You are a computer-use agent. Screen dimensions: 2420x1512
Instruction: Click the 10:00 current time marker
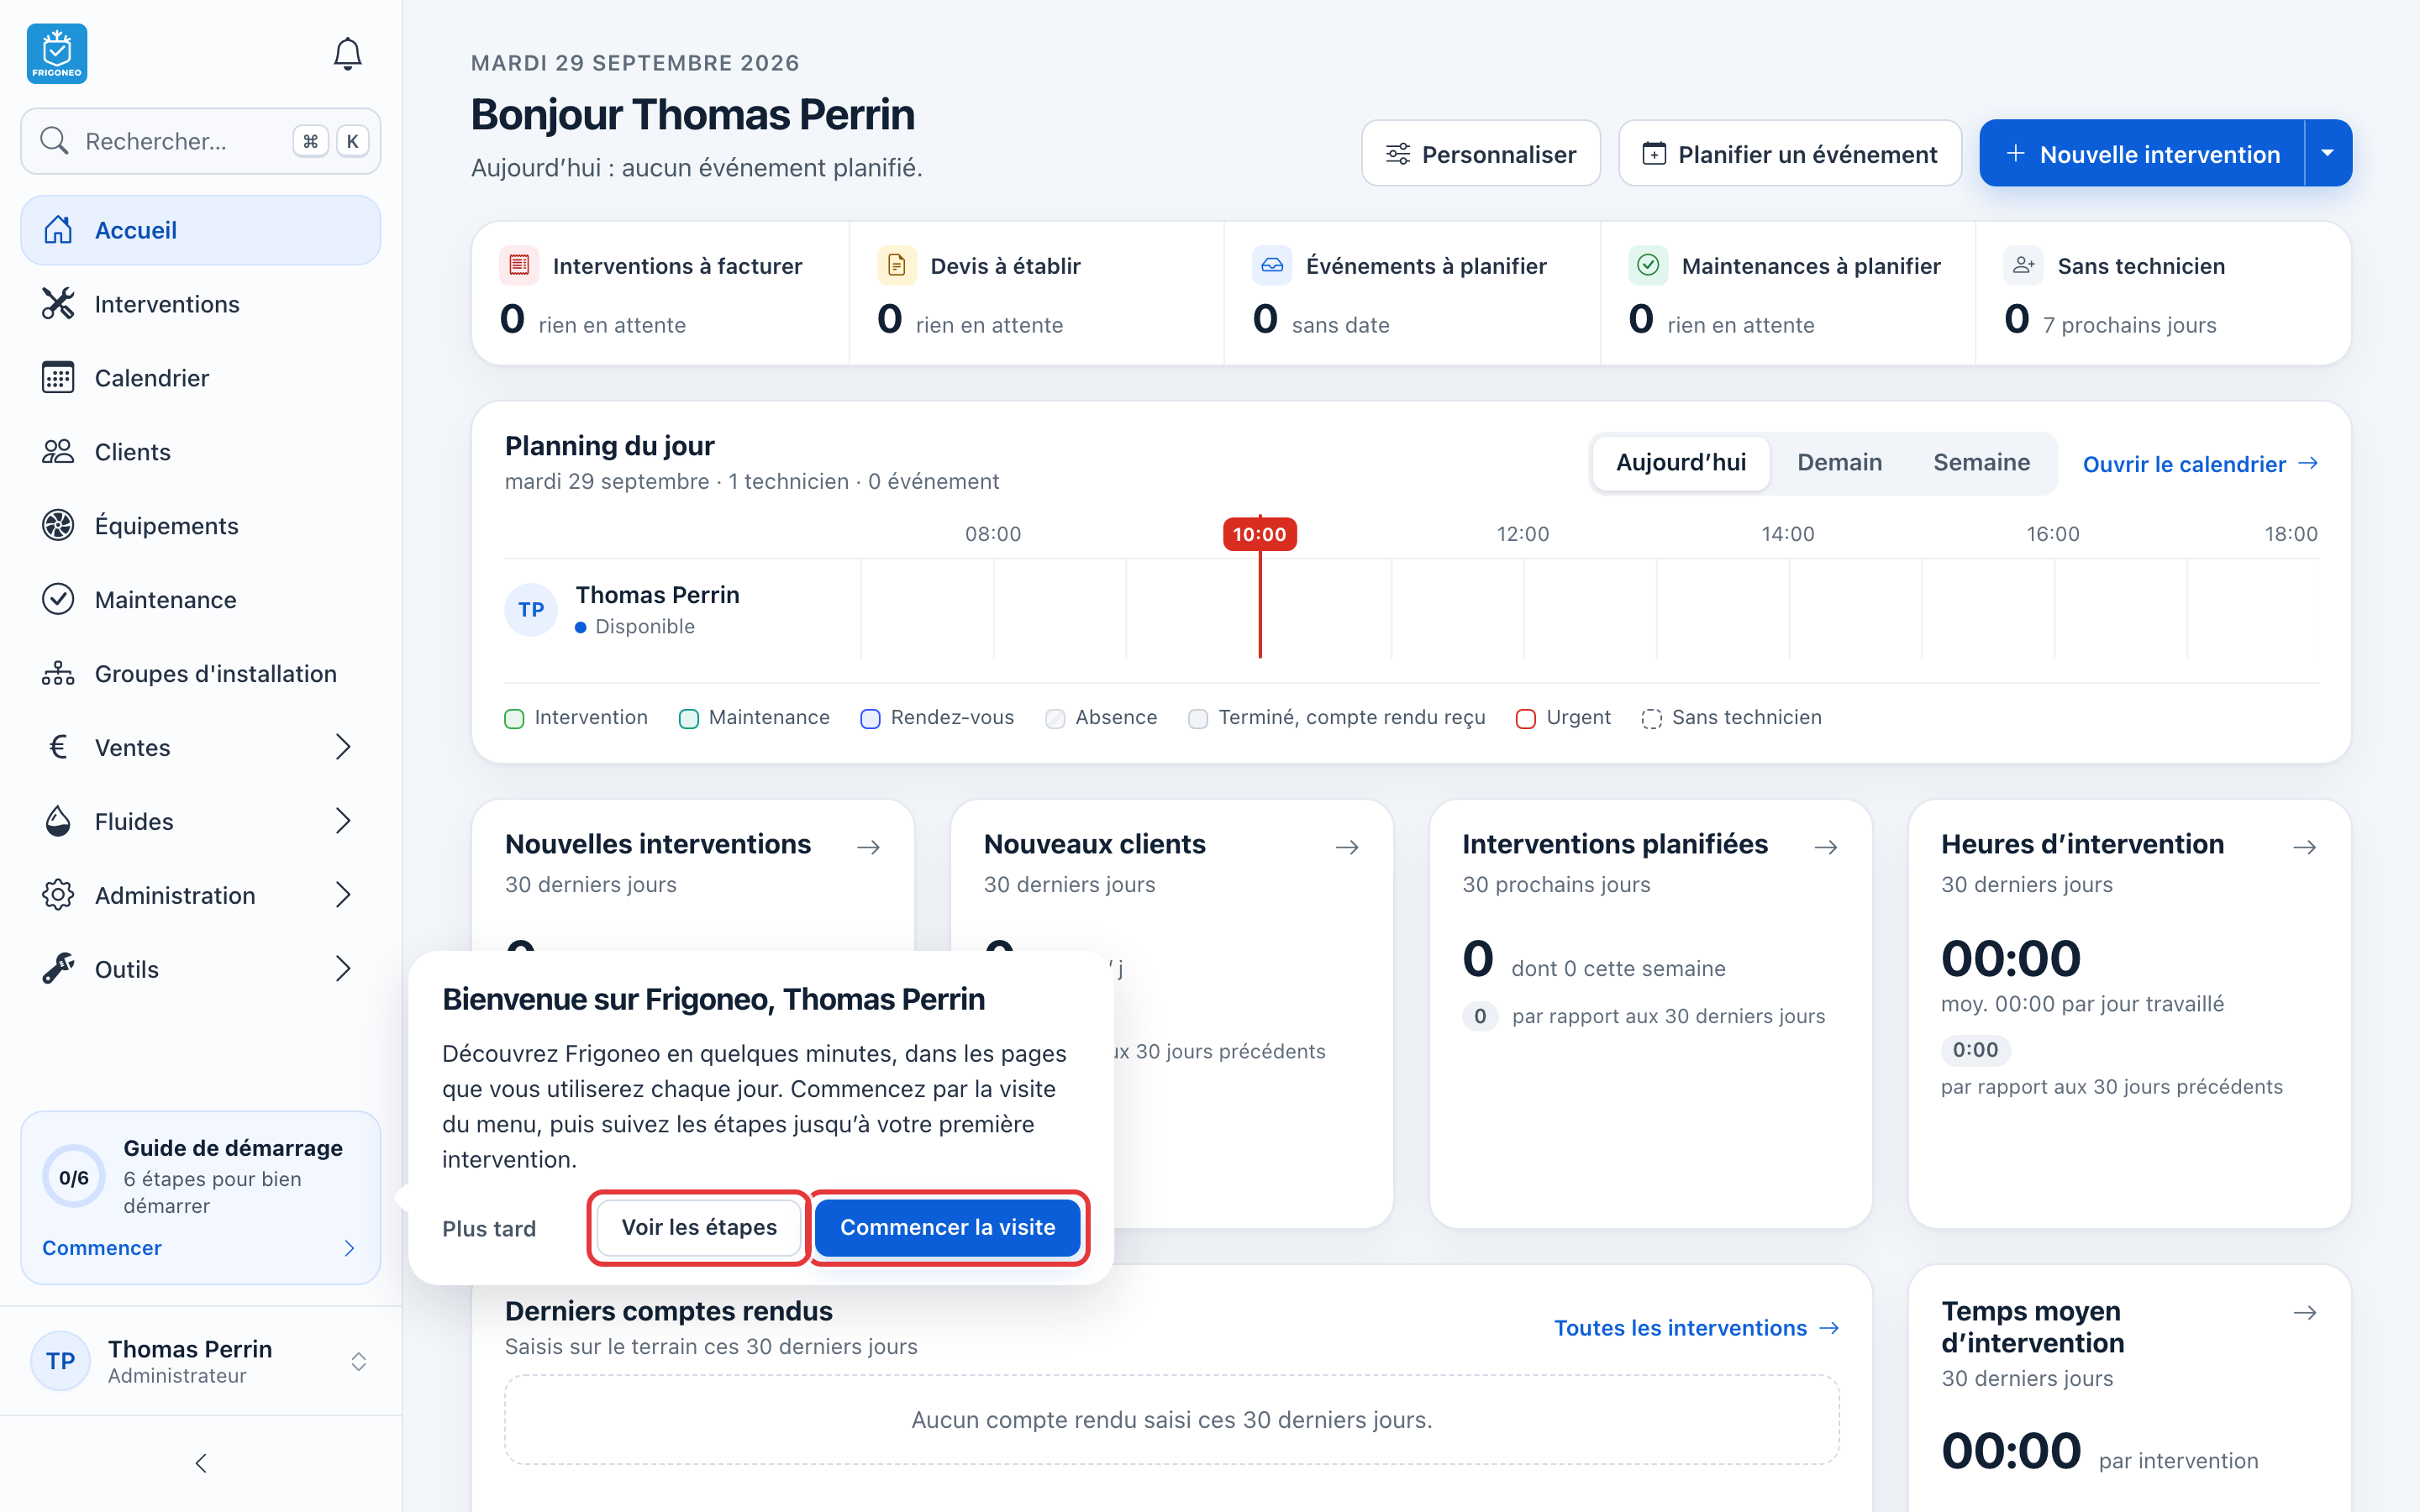click(1259, 534)
